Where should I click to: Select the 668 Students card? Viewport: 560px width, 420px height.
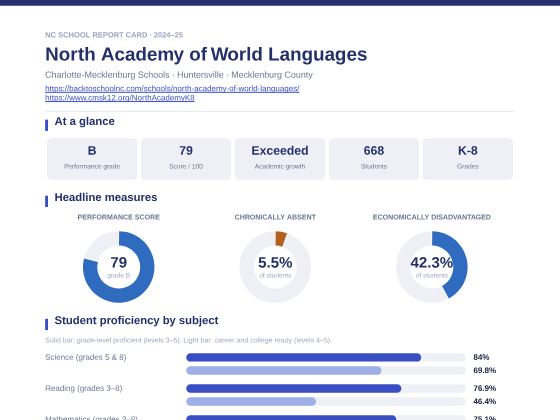(x=374, y=159)
